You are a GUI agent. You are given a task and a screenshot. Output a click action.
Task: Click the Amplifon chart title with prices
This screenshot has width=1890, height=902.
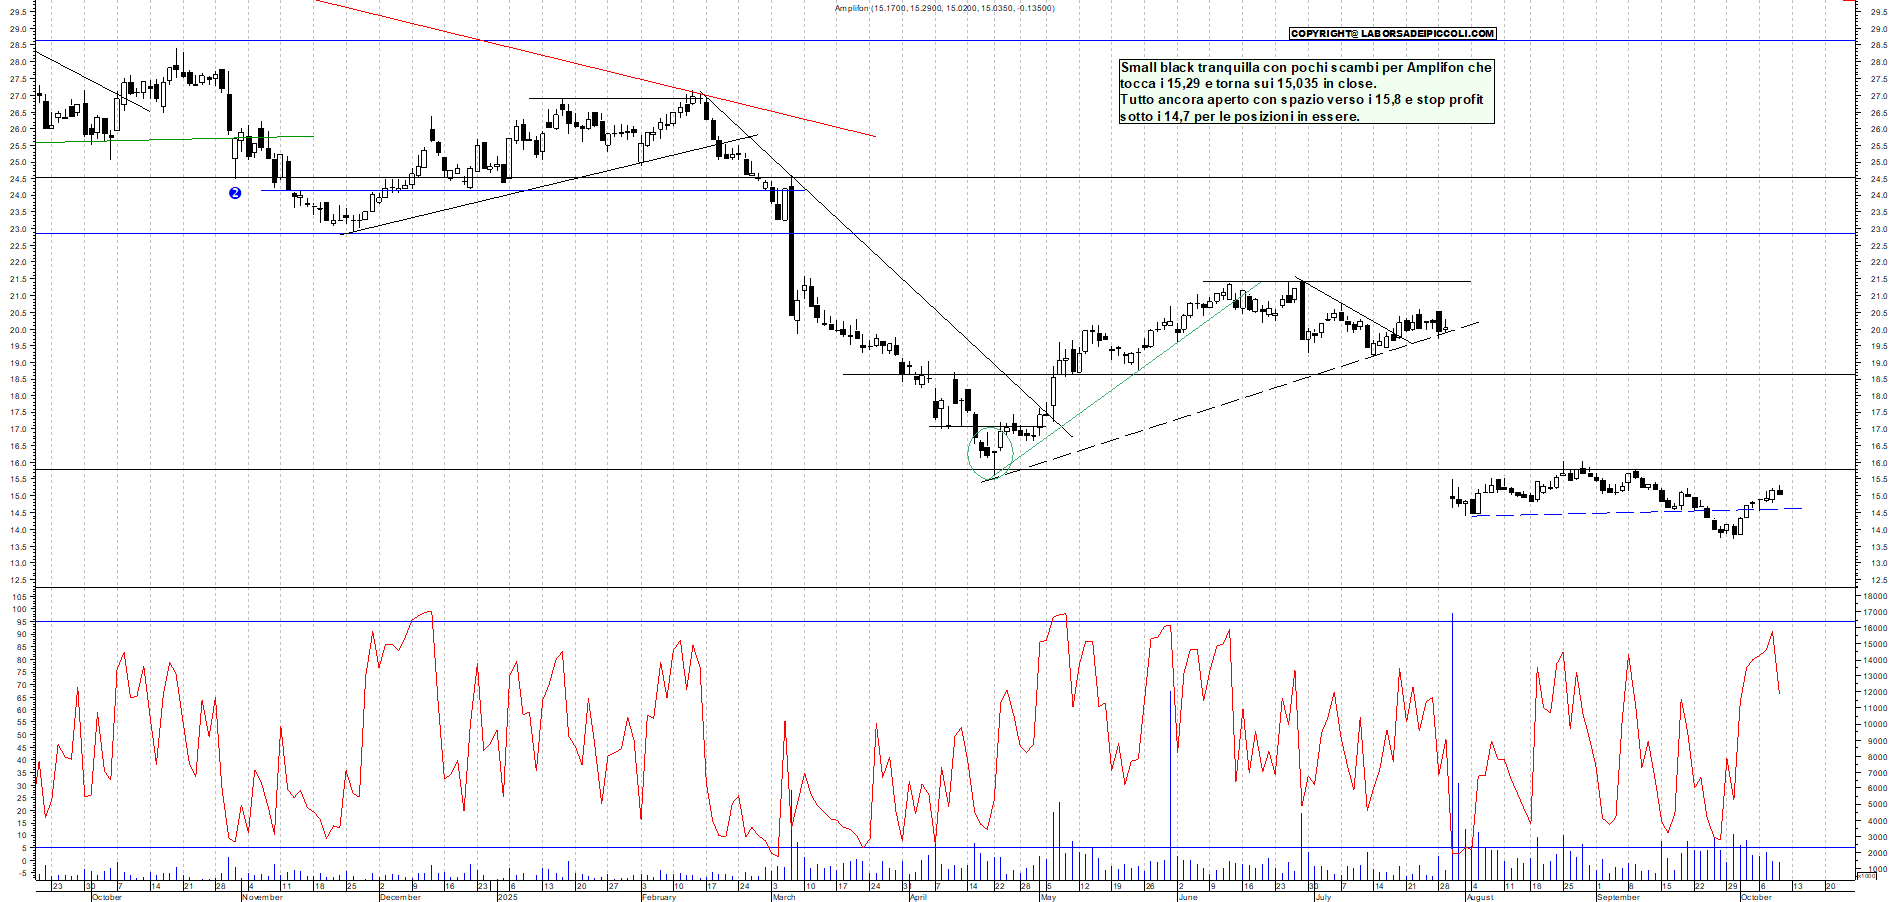pos(944,8)
